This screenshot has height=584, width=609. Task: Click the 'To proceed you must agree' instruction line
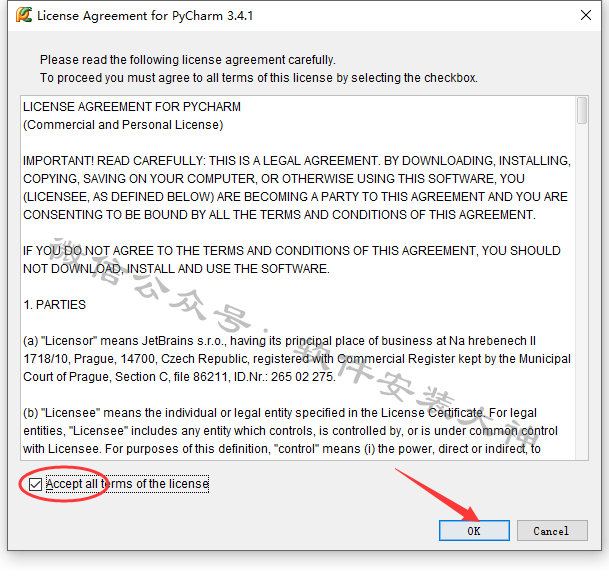(259, 78)
